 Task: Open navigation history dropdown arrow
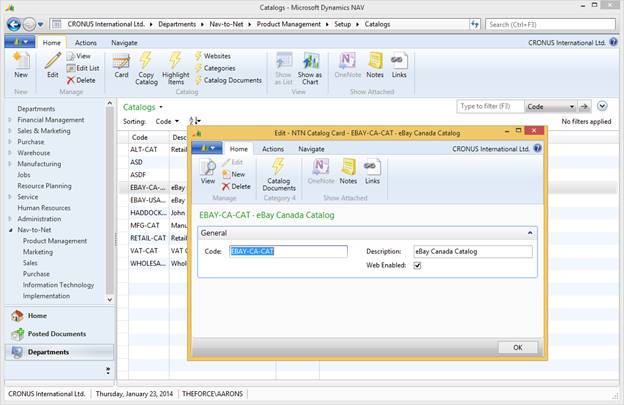click(41, 25)
